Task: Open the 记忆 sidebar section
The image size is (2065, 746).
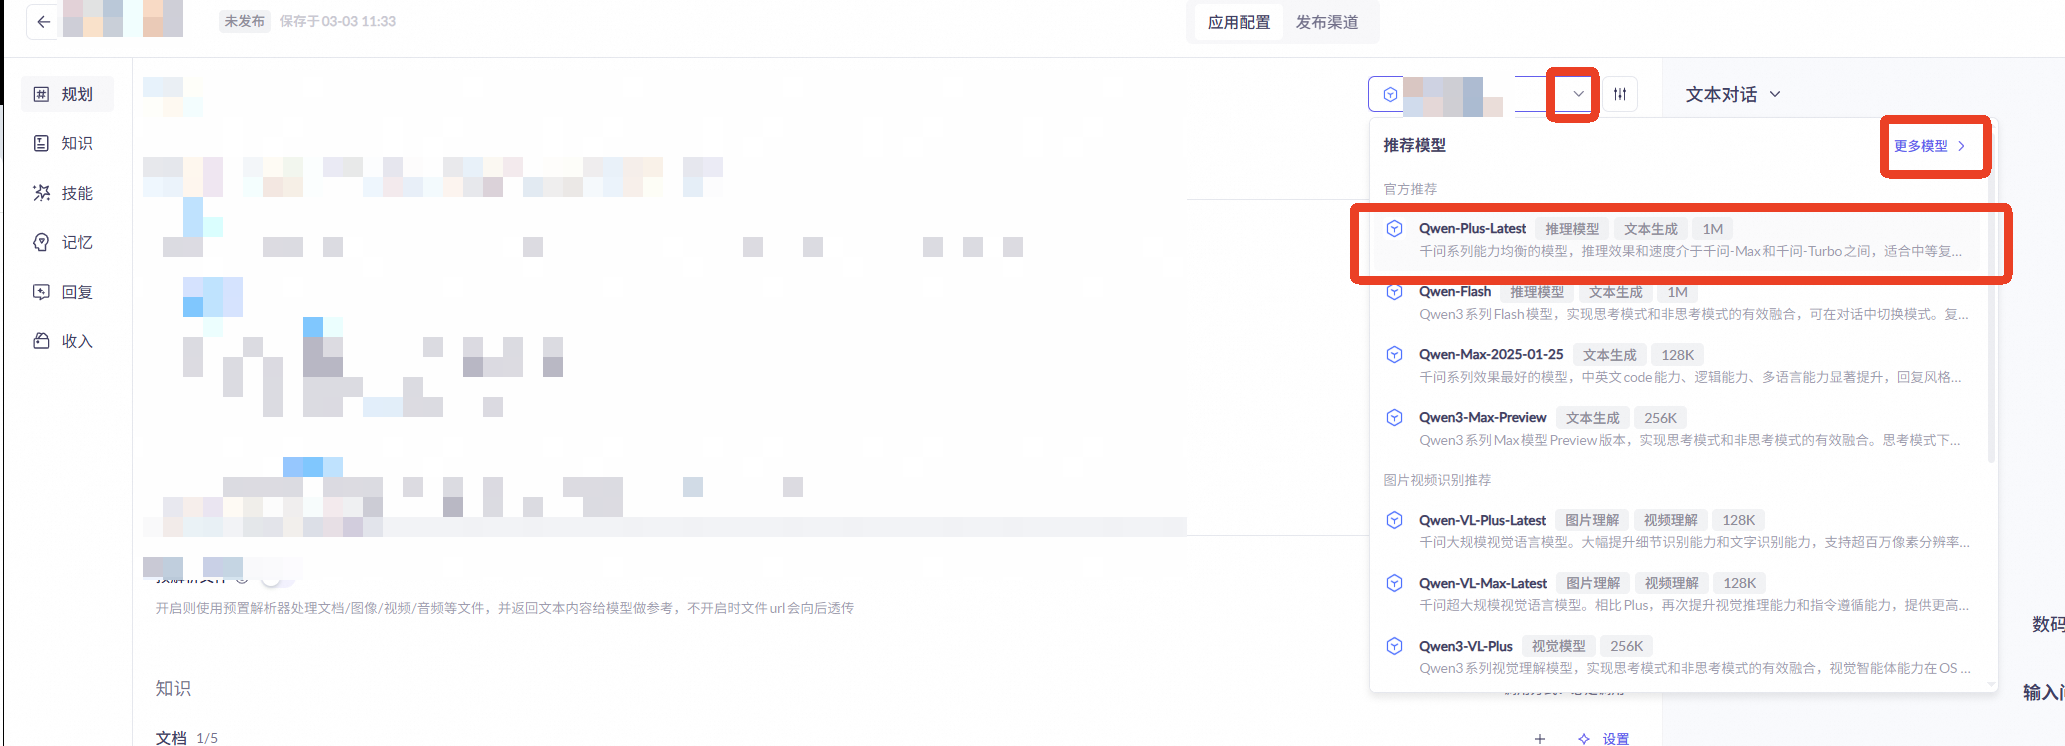Action: (x=67, y=242)
